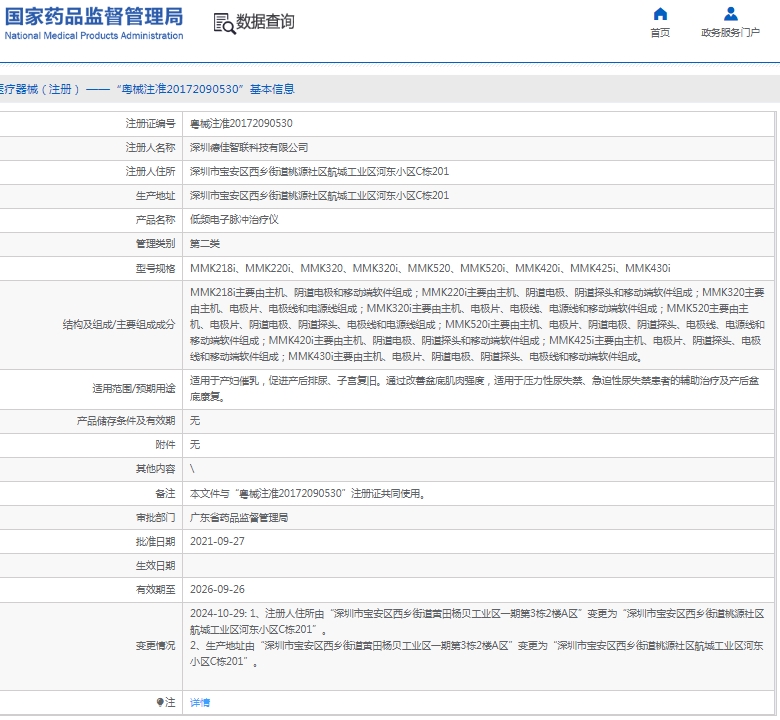Viewport: 780px width, 720px height.
Task: Click the 适用范围/预期用途 label
Action: tap(134, 389)
